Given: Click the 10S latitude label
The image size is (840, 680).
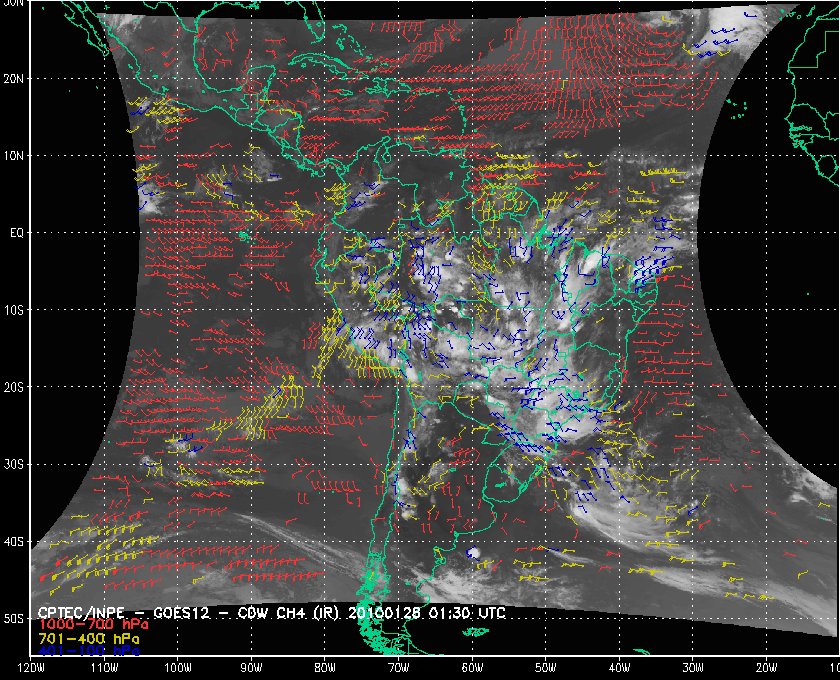Looking at the screenshot, I should [x=13, y=310].
